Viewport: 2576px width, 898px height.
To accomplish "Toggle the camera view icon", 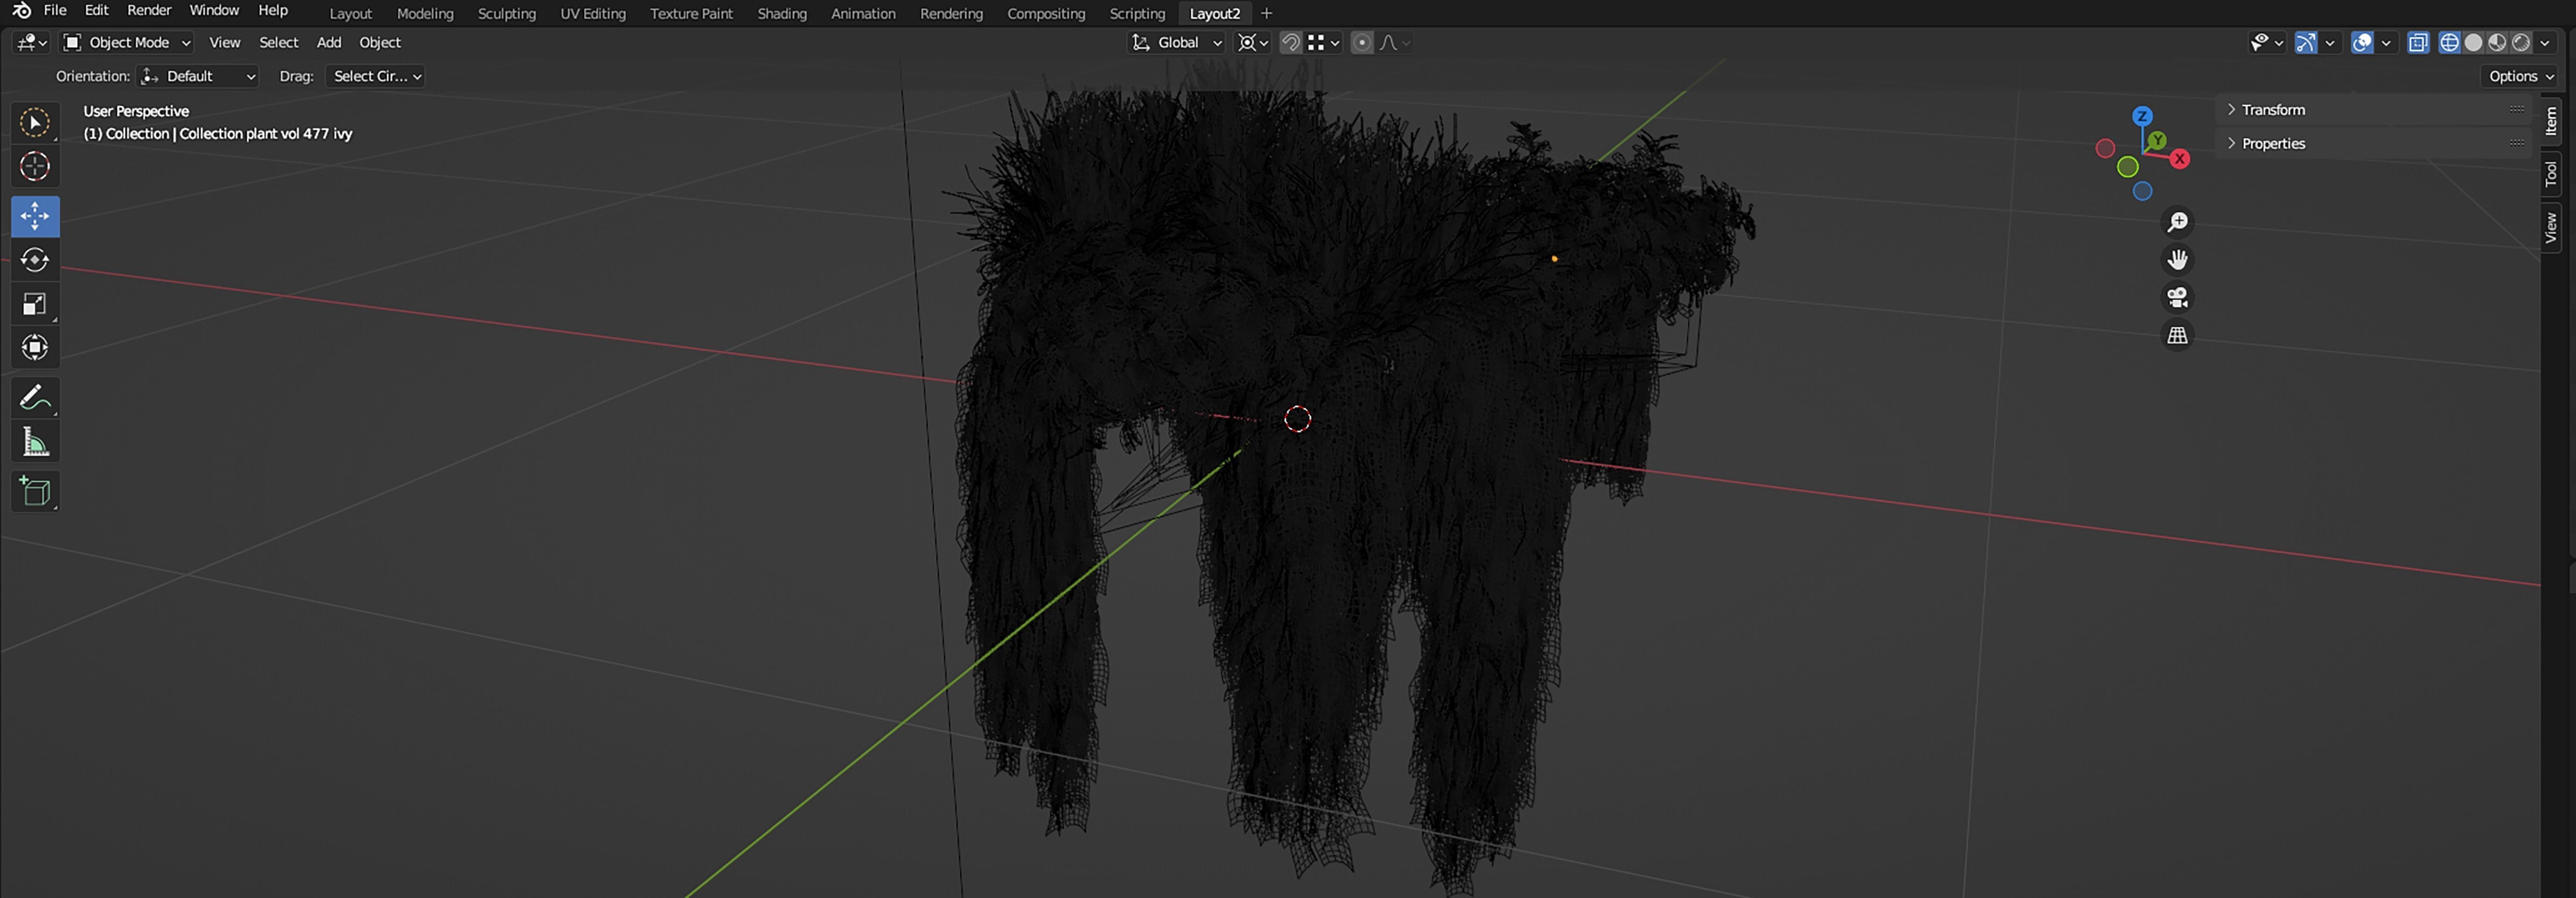I will [2177, 298].
